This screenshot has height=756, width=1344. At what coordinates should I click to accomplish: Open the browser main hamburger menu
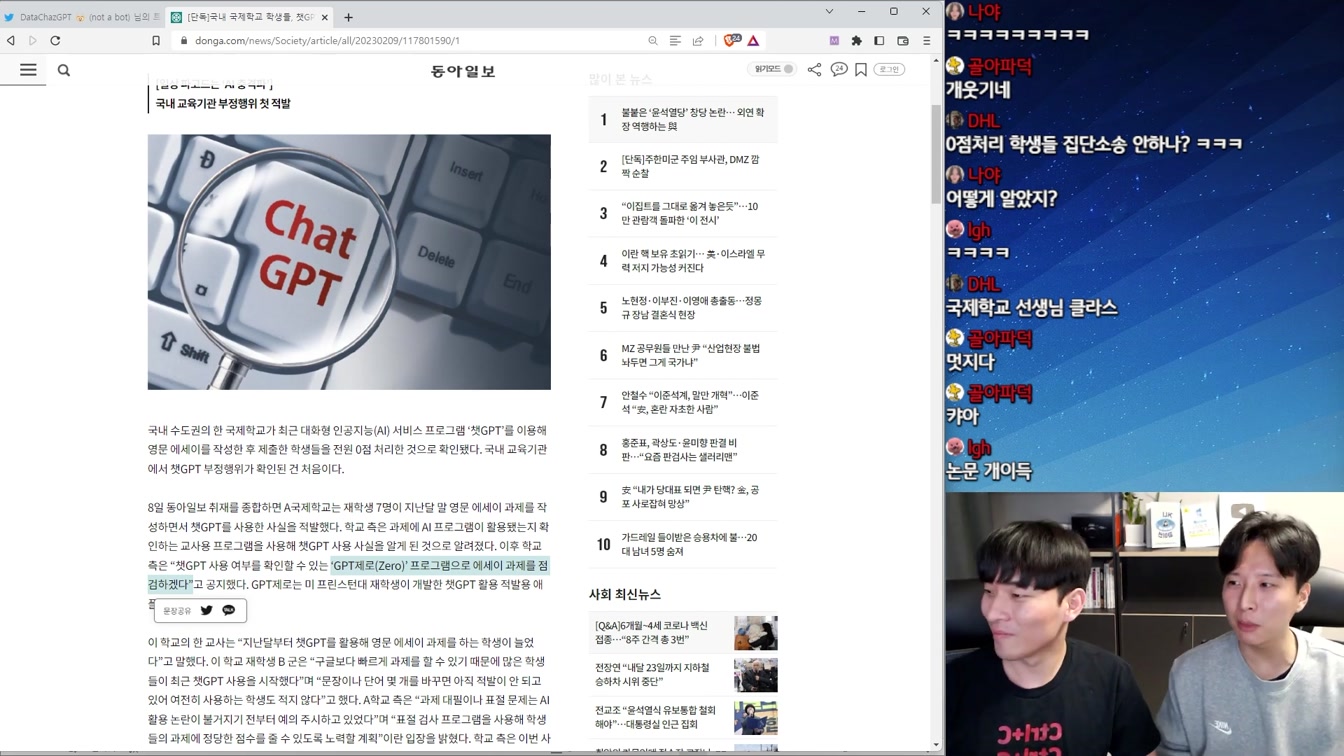[x=927, y=41]
